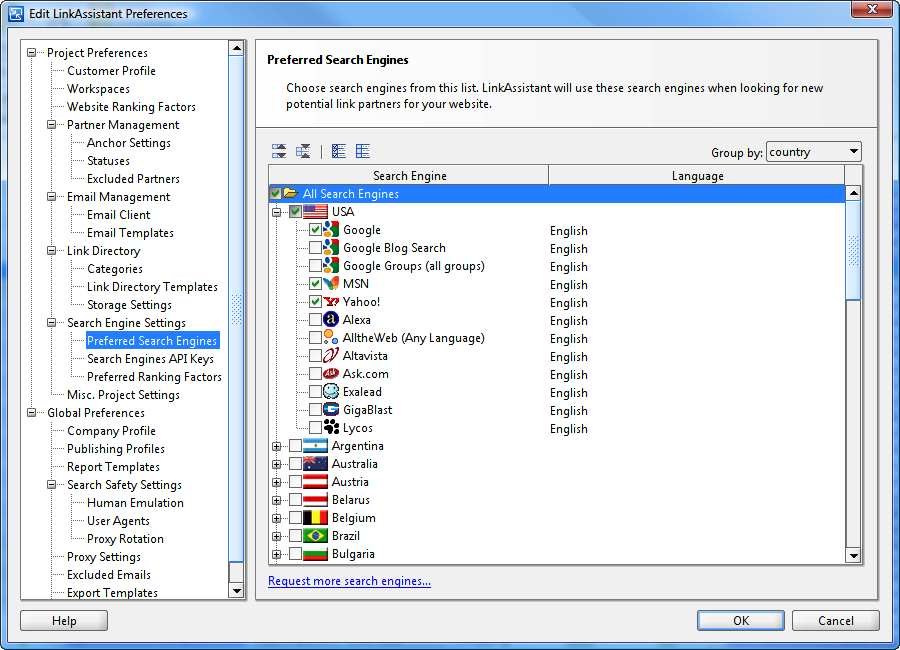Click the Google Blog Search logo icon

pos(331,247)
